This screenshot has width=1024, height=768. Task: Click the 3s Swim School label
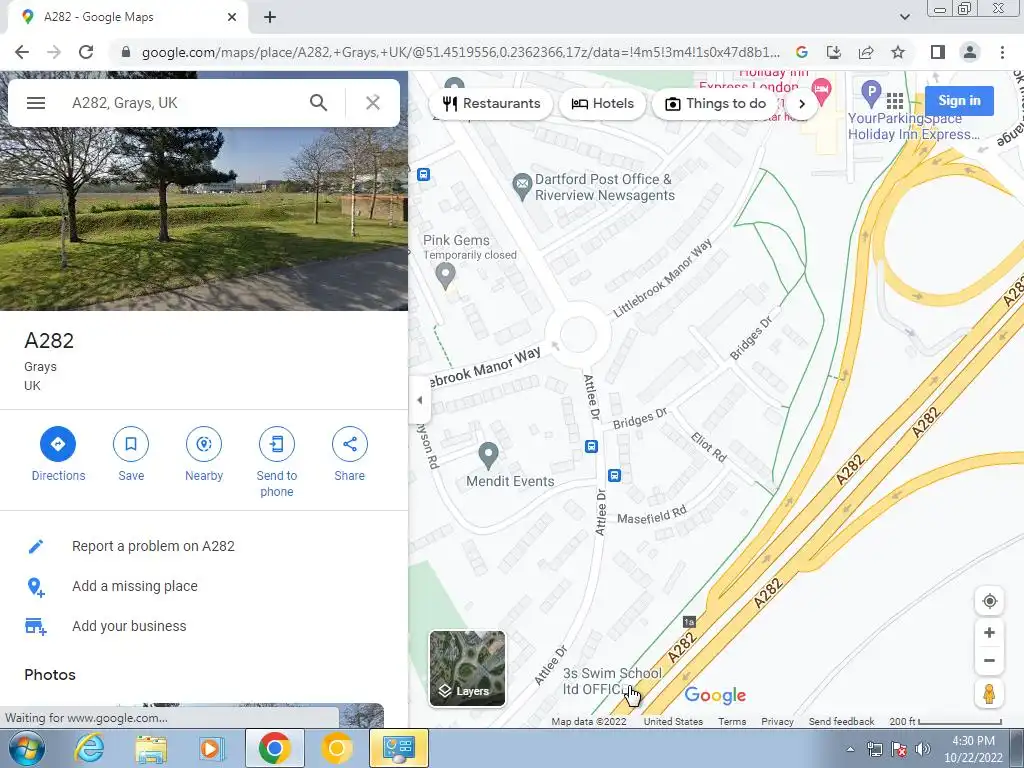[x=612, y=681]
